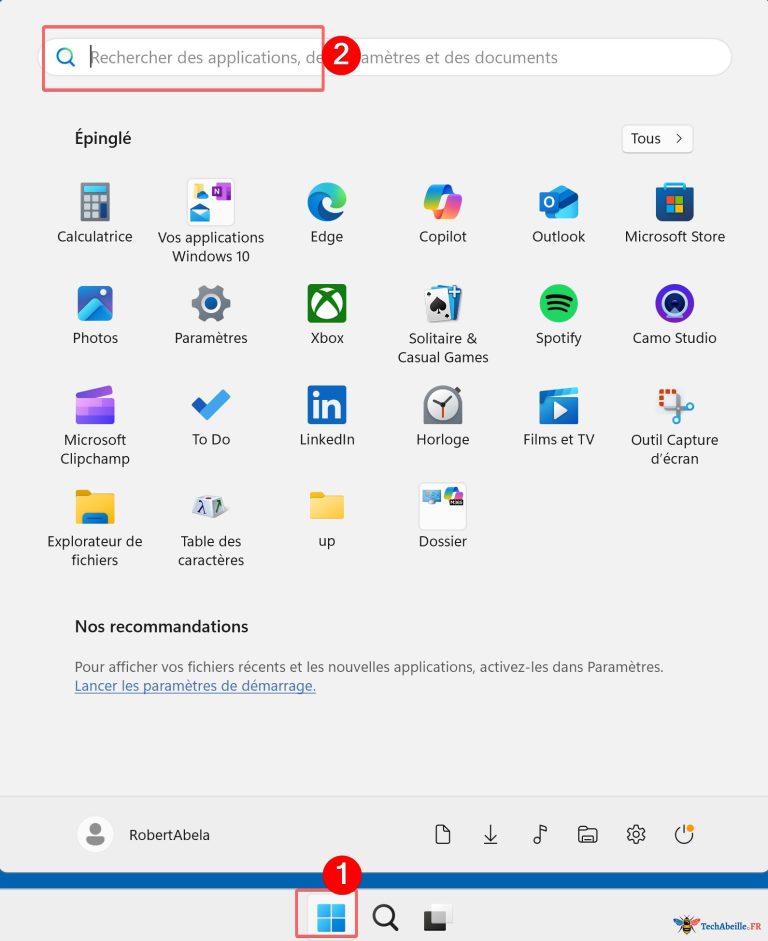Launch Microsoft Edge
Image resolution: width=768 pixels, height=941 pixels.
[x=327, y=213]
